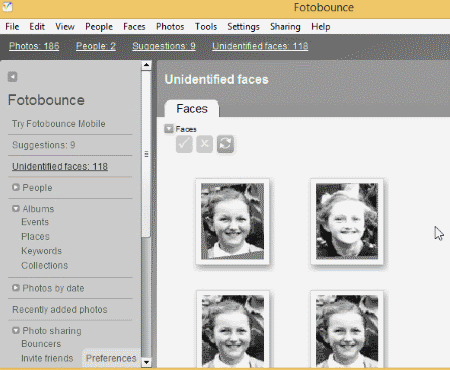Open Recently added photos
The image size is (450, 370).
(60, 310)
